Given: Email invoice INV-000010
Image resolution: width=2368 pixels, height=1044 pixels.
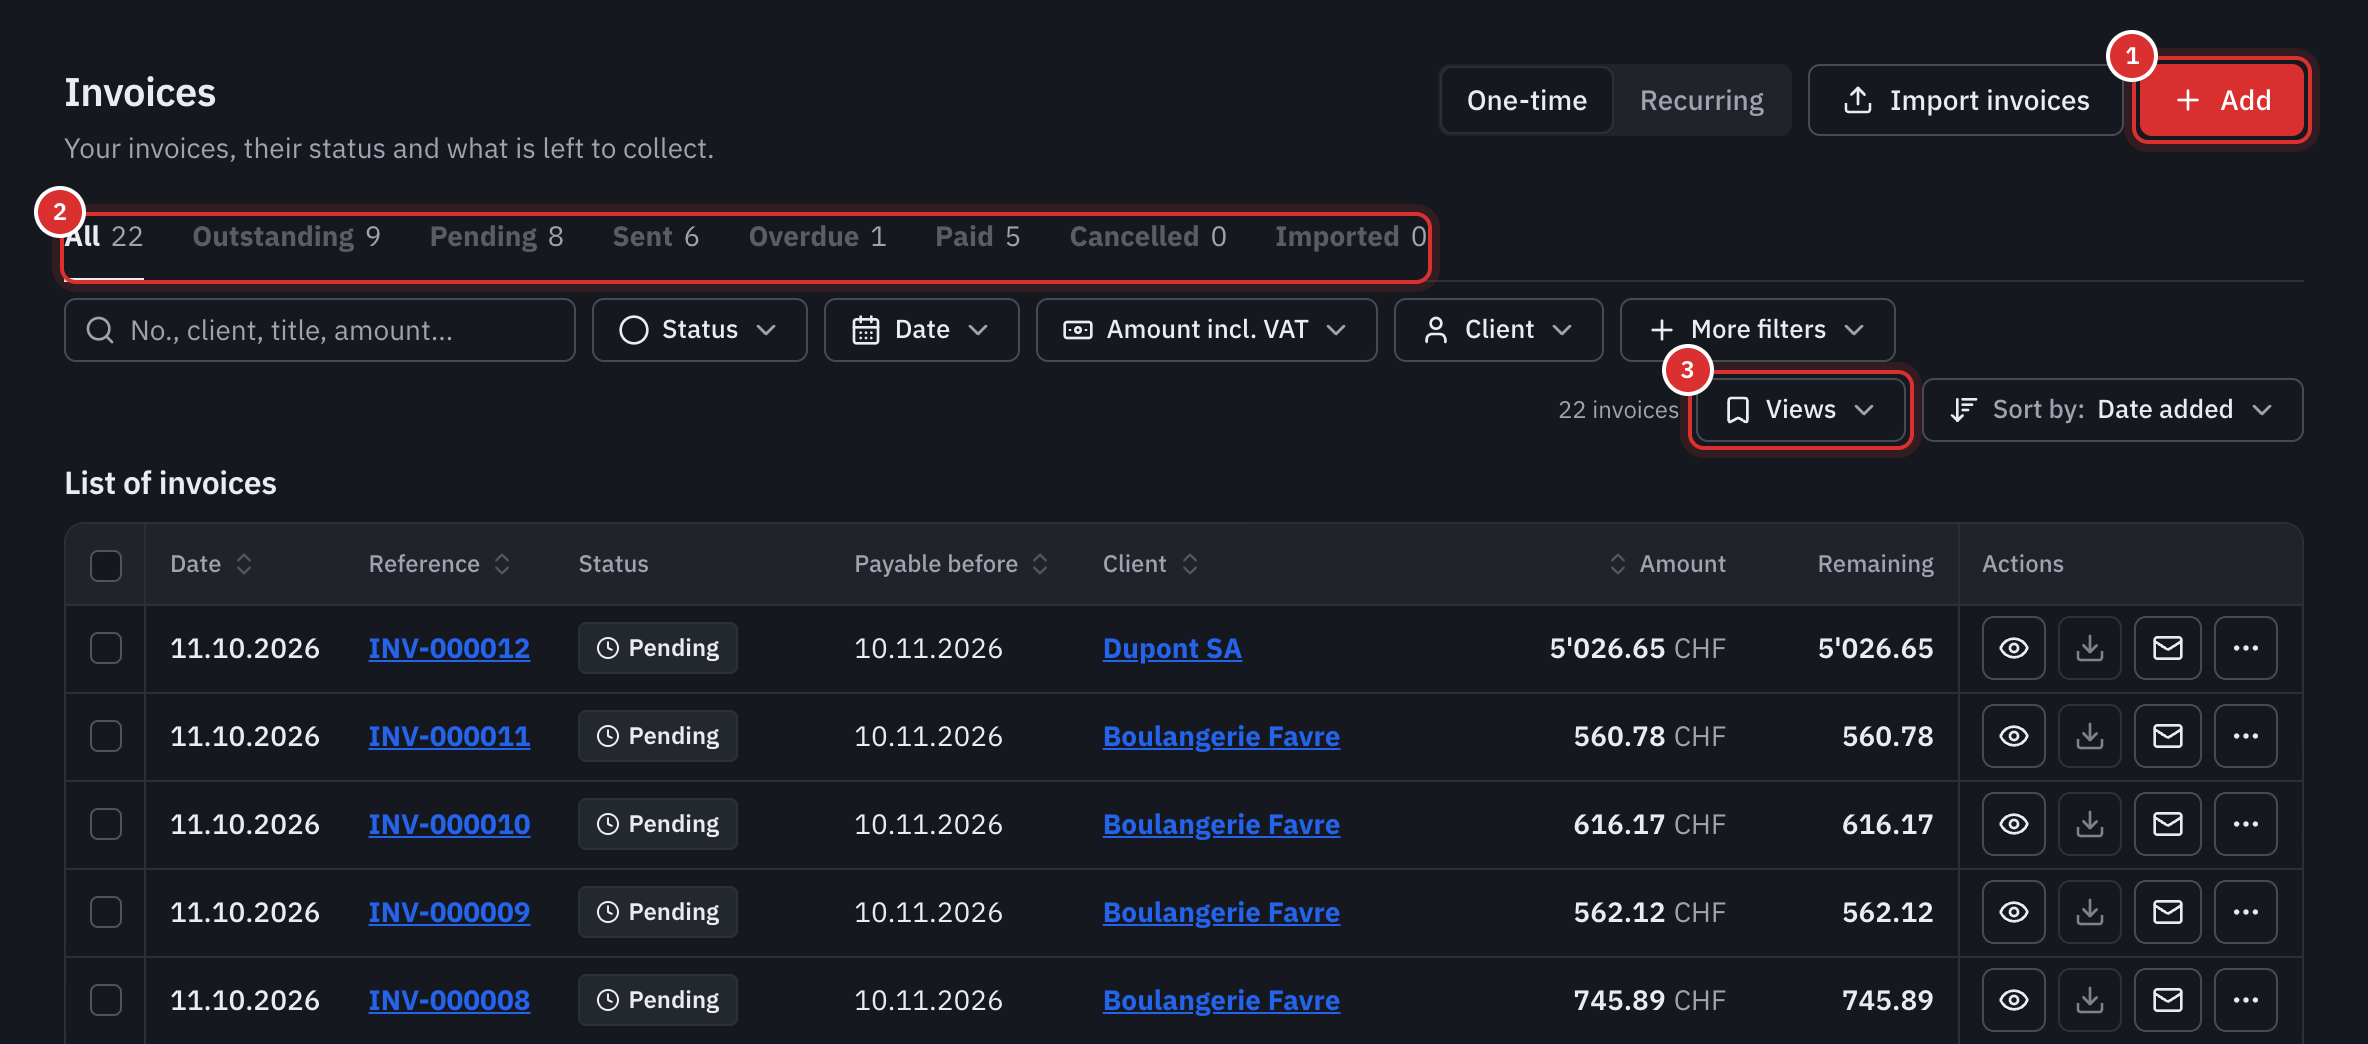Looking at the screenshot, I should click(2167, 824).
